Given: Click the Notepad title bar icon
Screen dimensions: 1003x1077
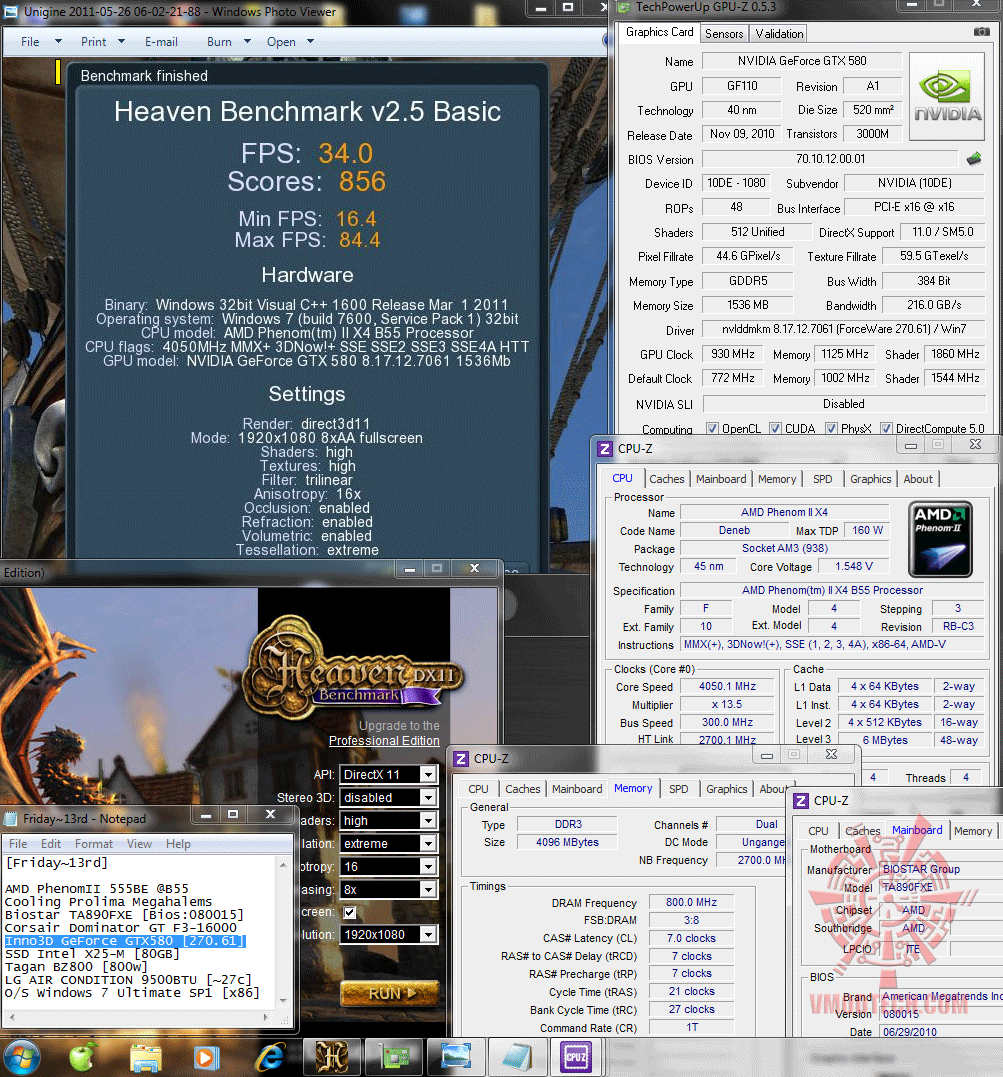Looking at the screenshot, I should (10, 819).
